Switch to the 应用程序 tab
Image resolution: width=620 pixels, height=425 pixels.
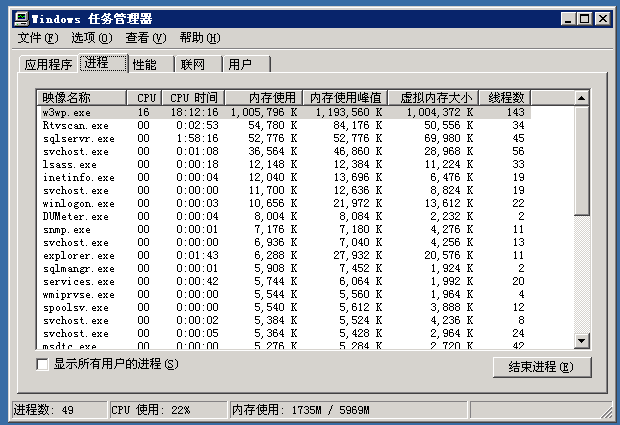48,64
